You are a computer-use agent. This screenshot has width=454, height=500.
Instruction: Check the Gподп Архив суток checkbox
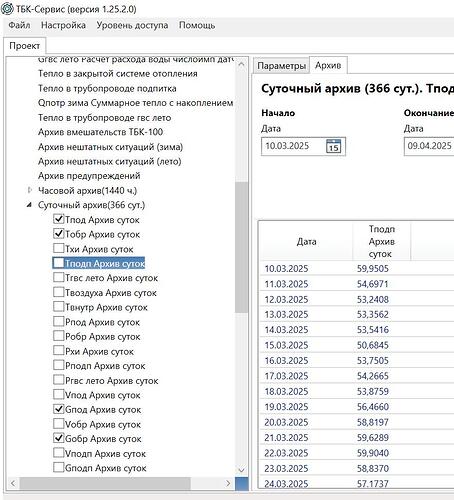tap(58, 467)
